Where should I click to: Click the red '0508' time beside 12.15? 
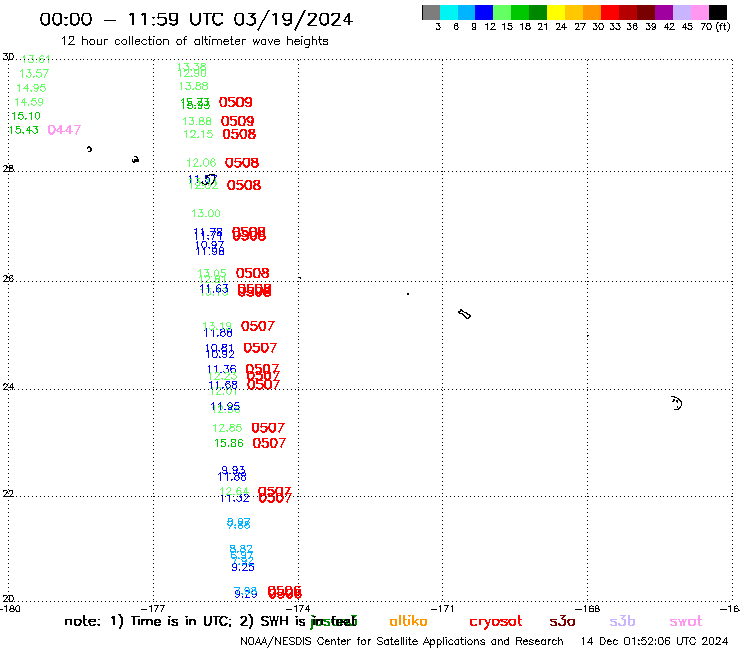tap(239, 135)
